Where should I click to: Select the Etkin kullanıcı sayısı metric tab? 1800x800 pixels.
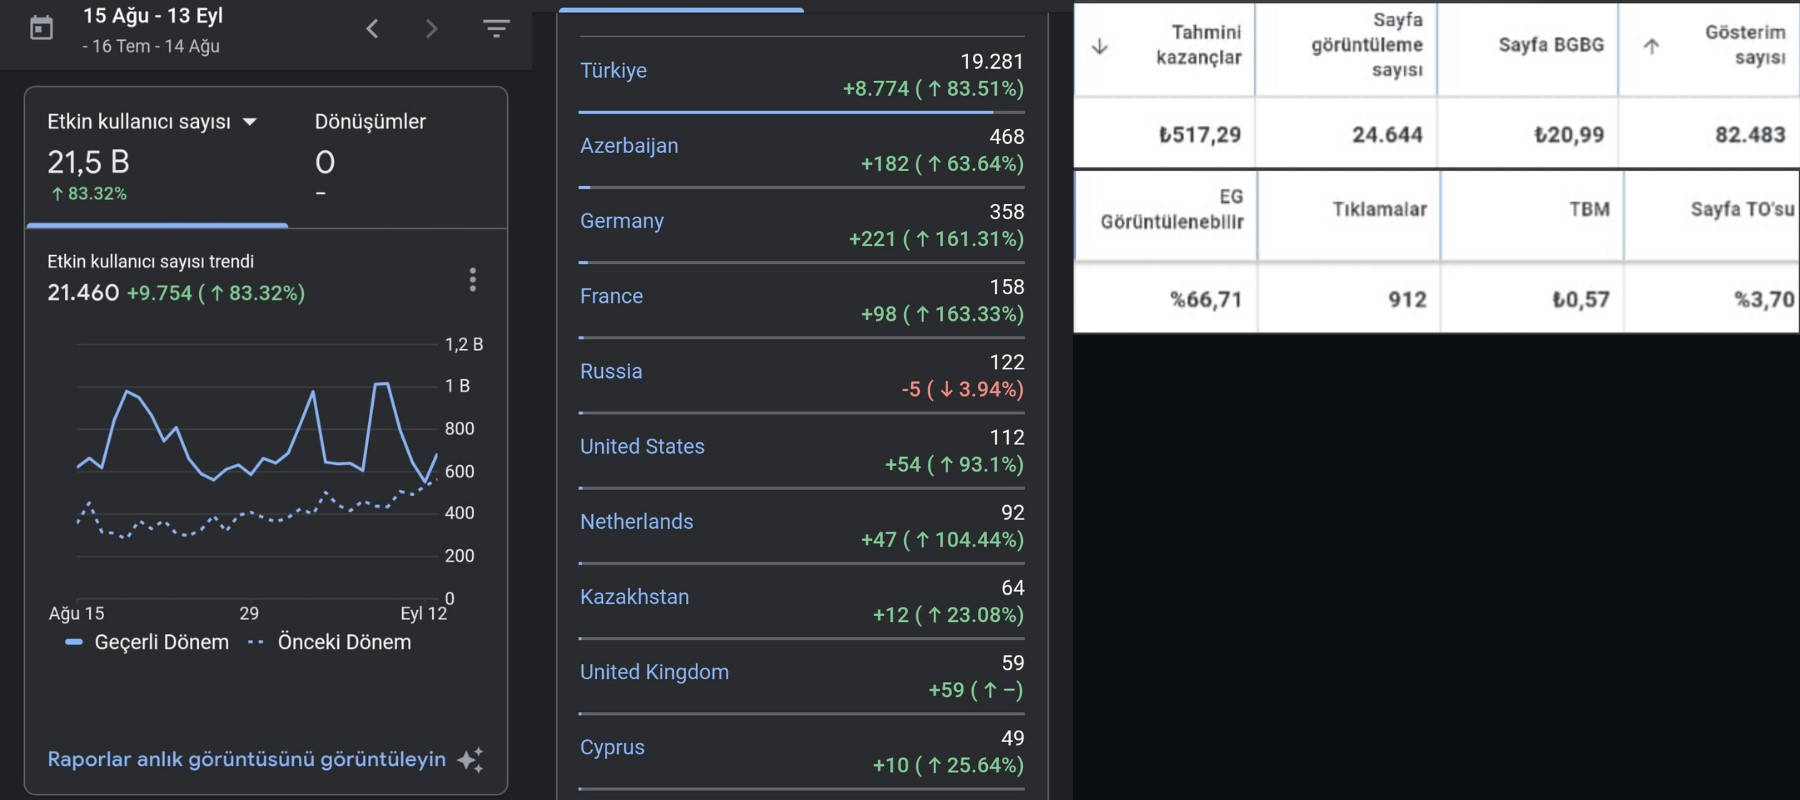pos(158,157)
